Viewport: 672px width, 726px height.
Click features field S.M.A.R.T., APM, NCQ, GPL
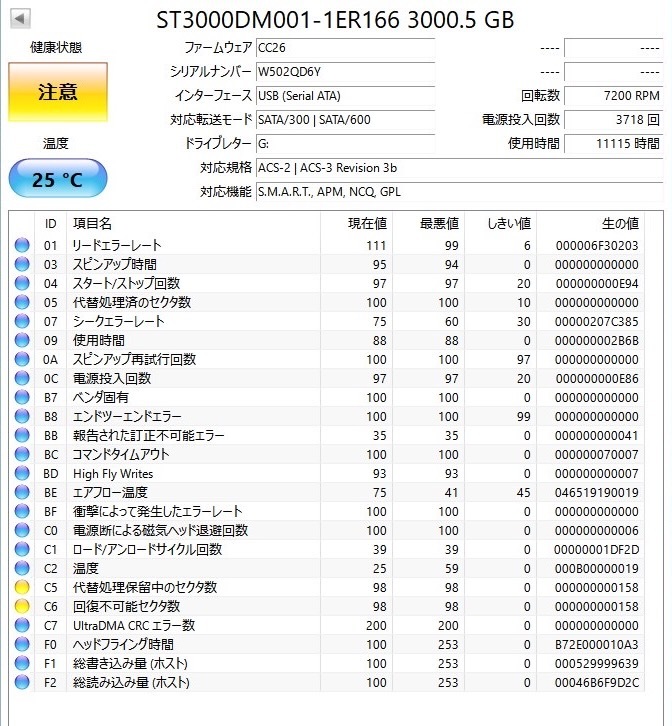click(x=459, y=192)
